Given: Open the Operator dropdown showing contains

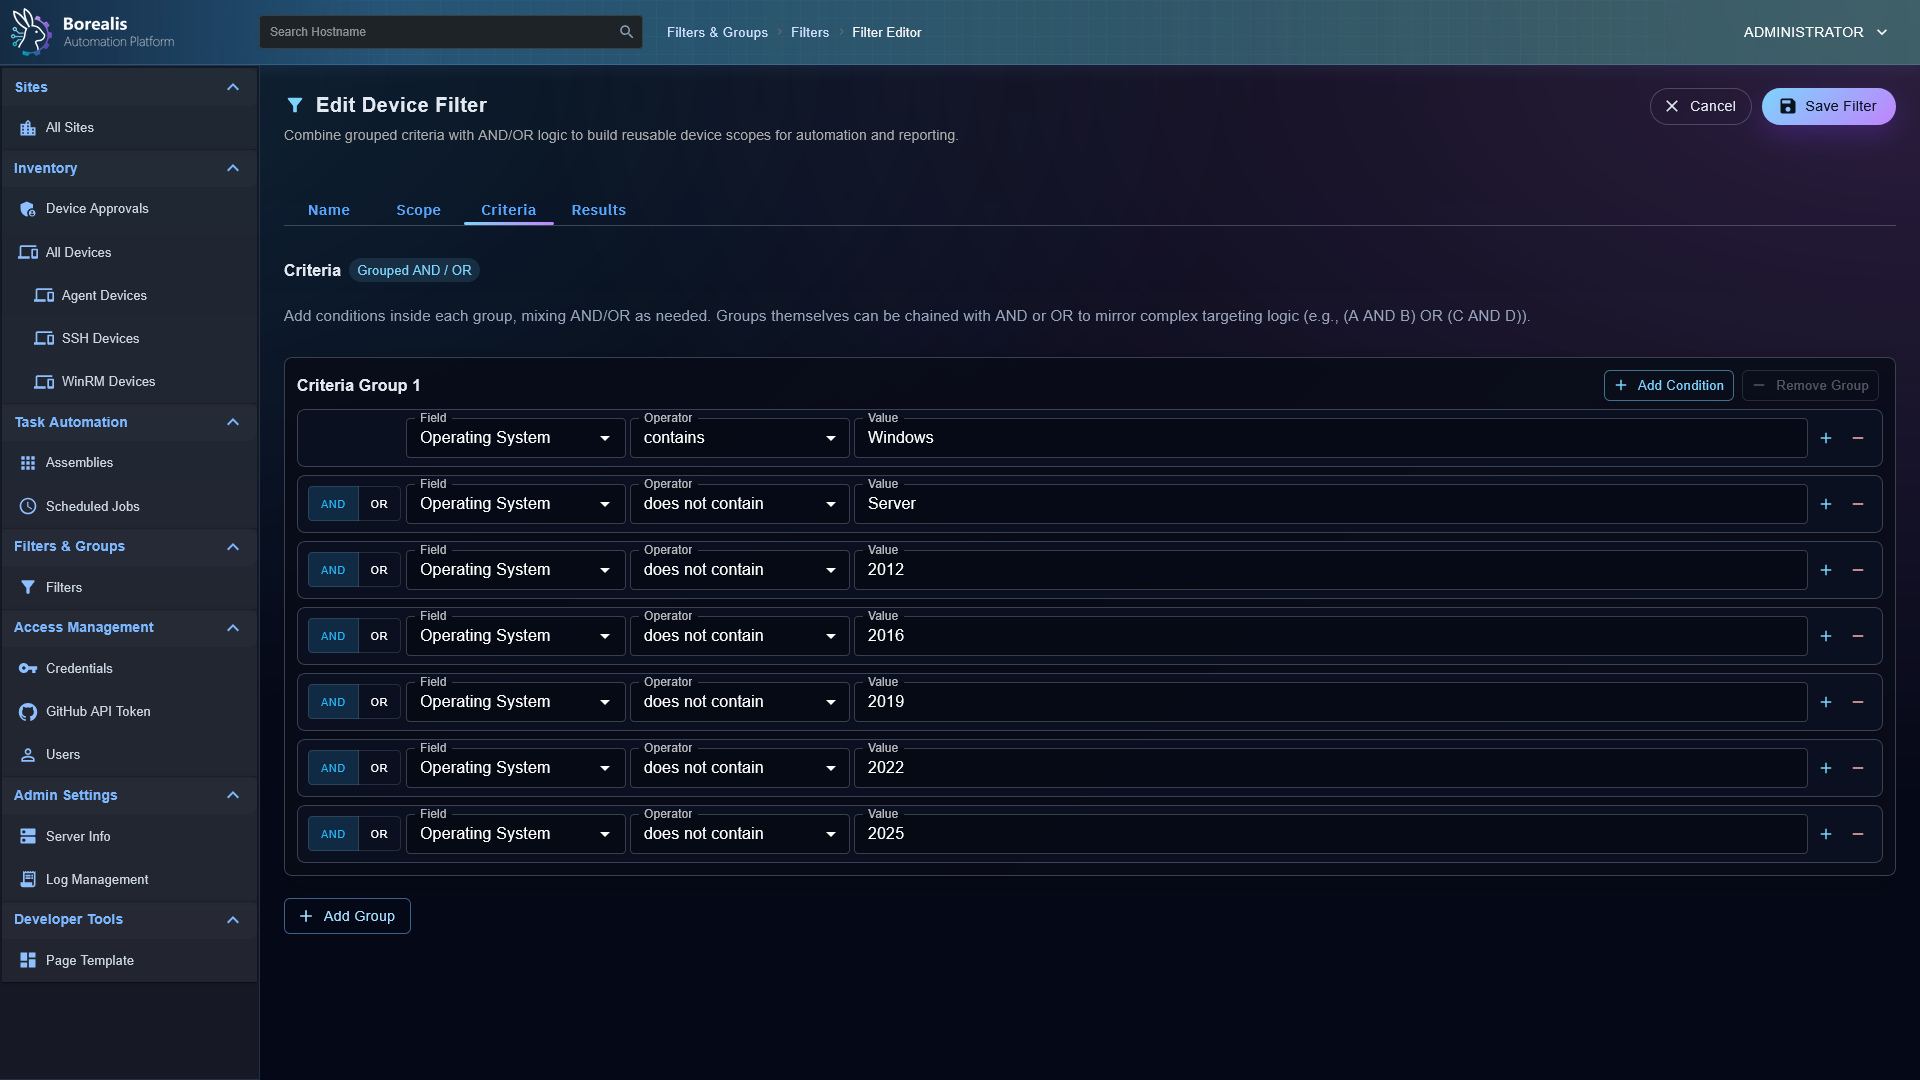Looking at the screenshot, I should [739, 437].
